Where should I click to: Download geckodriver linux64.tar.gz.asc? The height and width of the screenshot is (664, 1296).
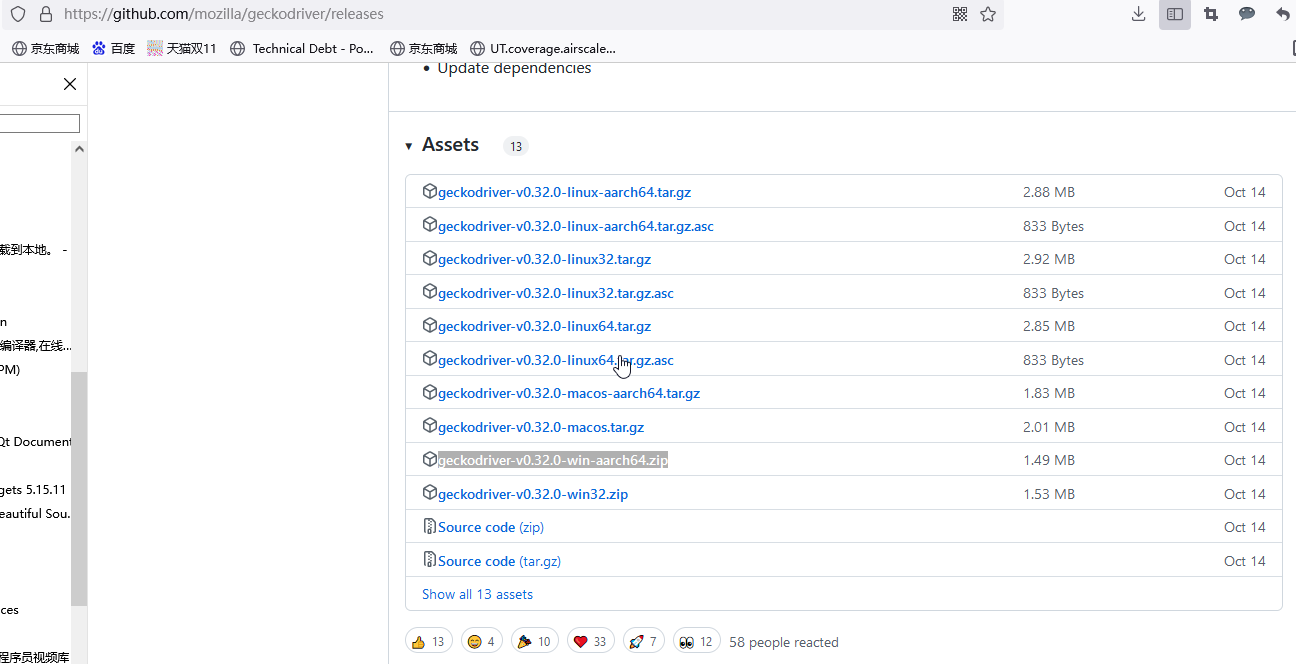point(556,360)
